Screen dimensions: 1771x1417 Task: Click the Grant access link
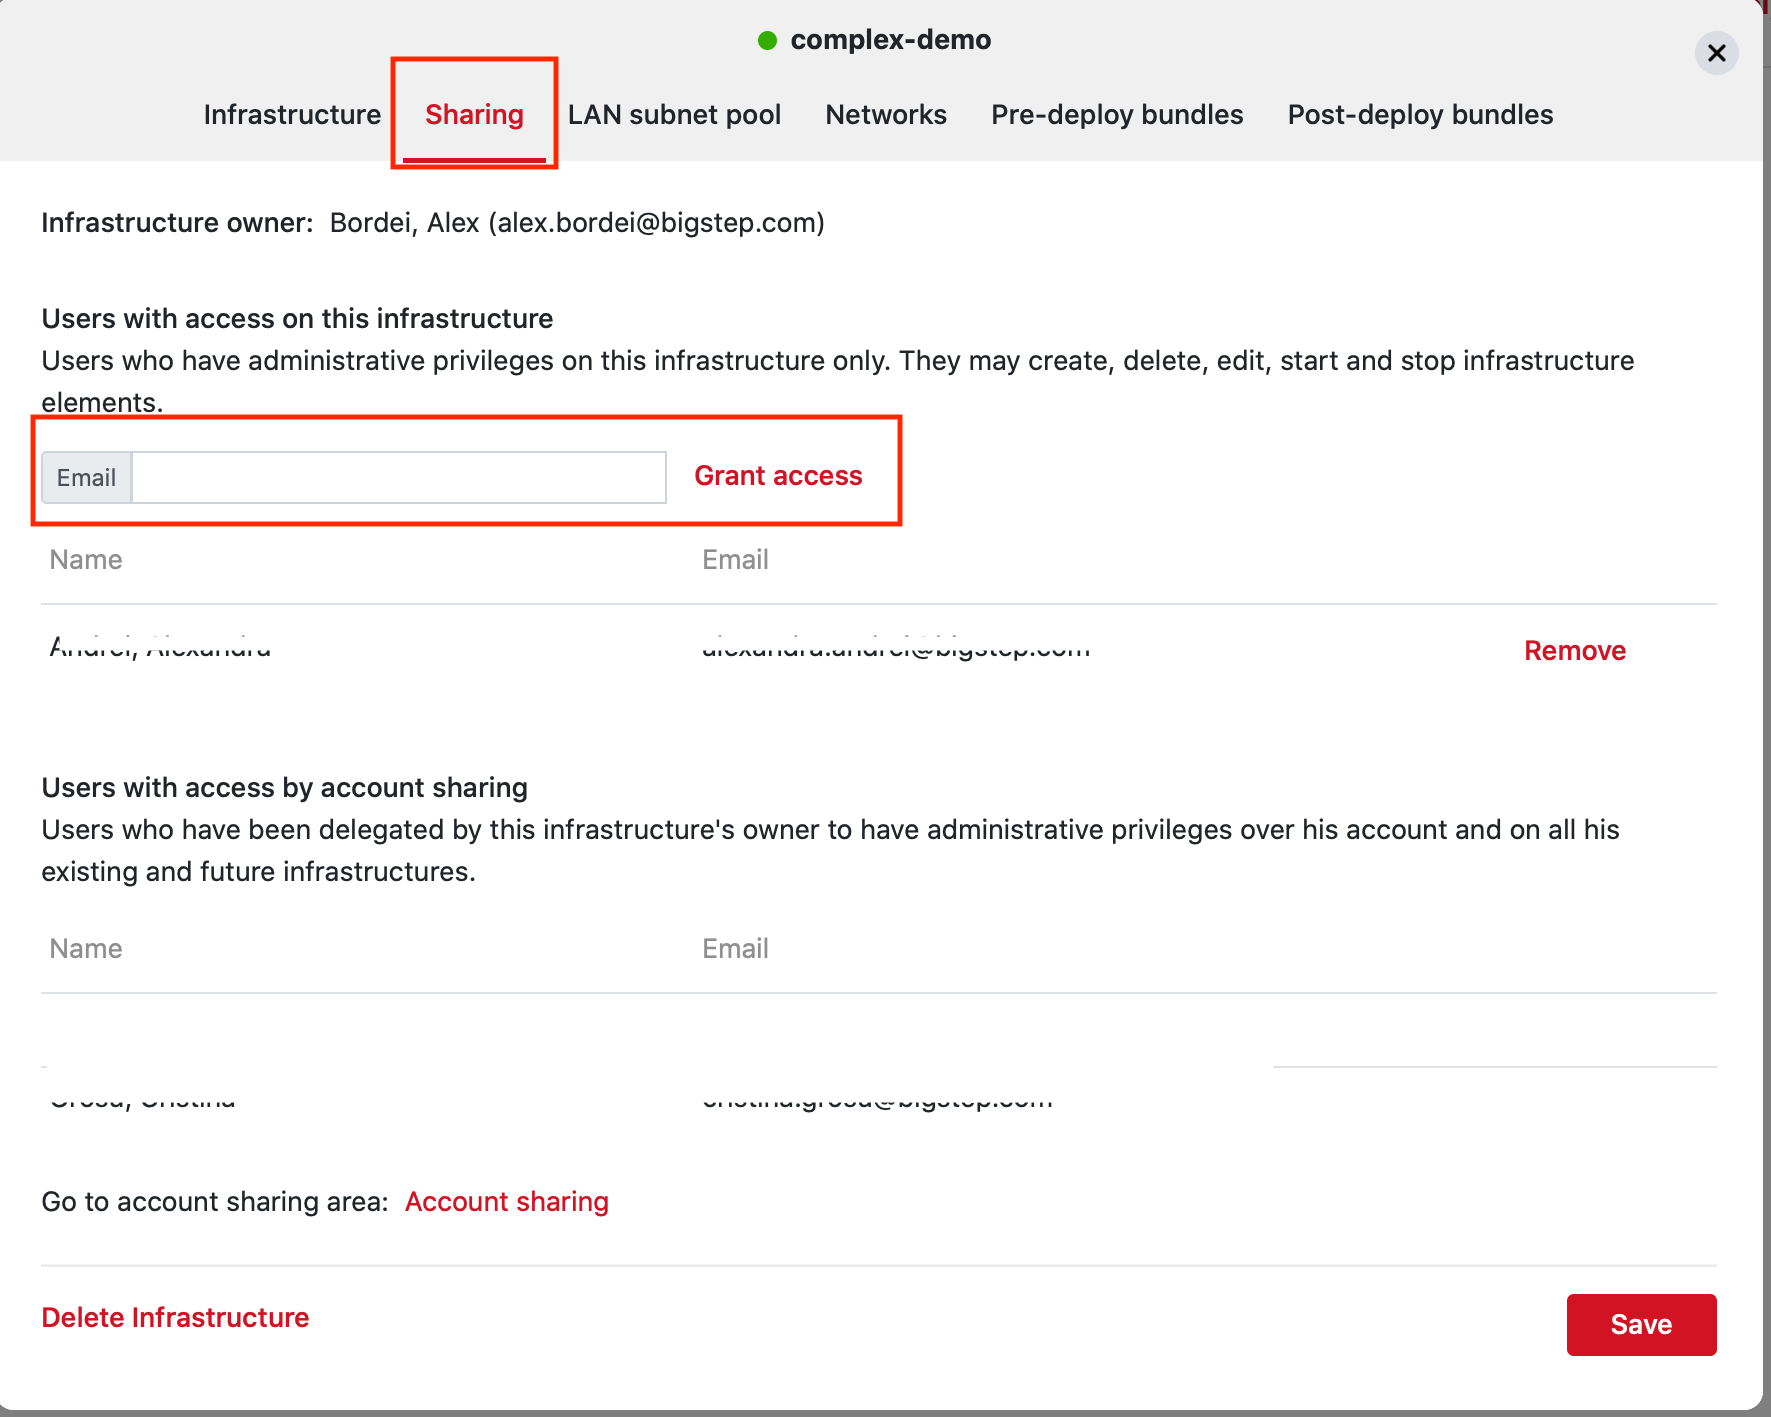[x=778, y=476]
